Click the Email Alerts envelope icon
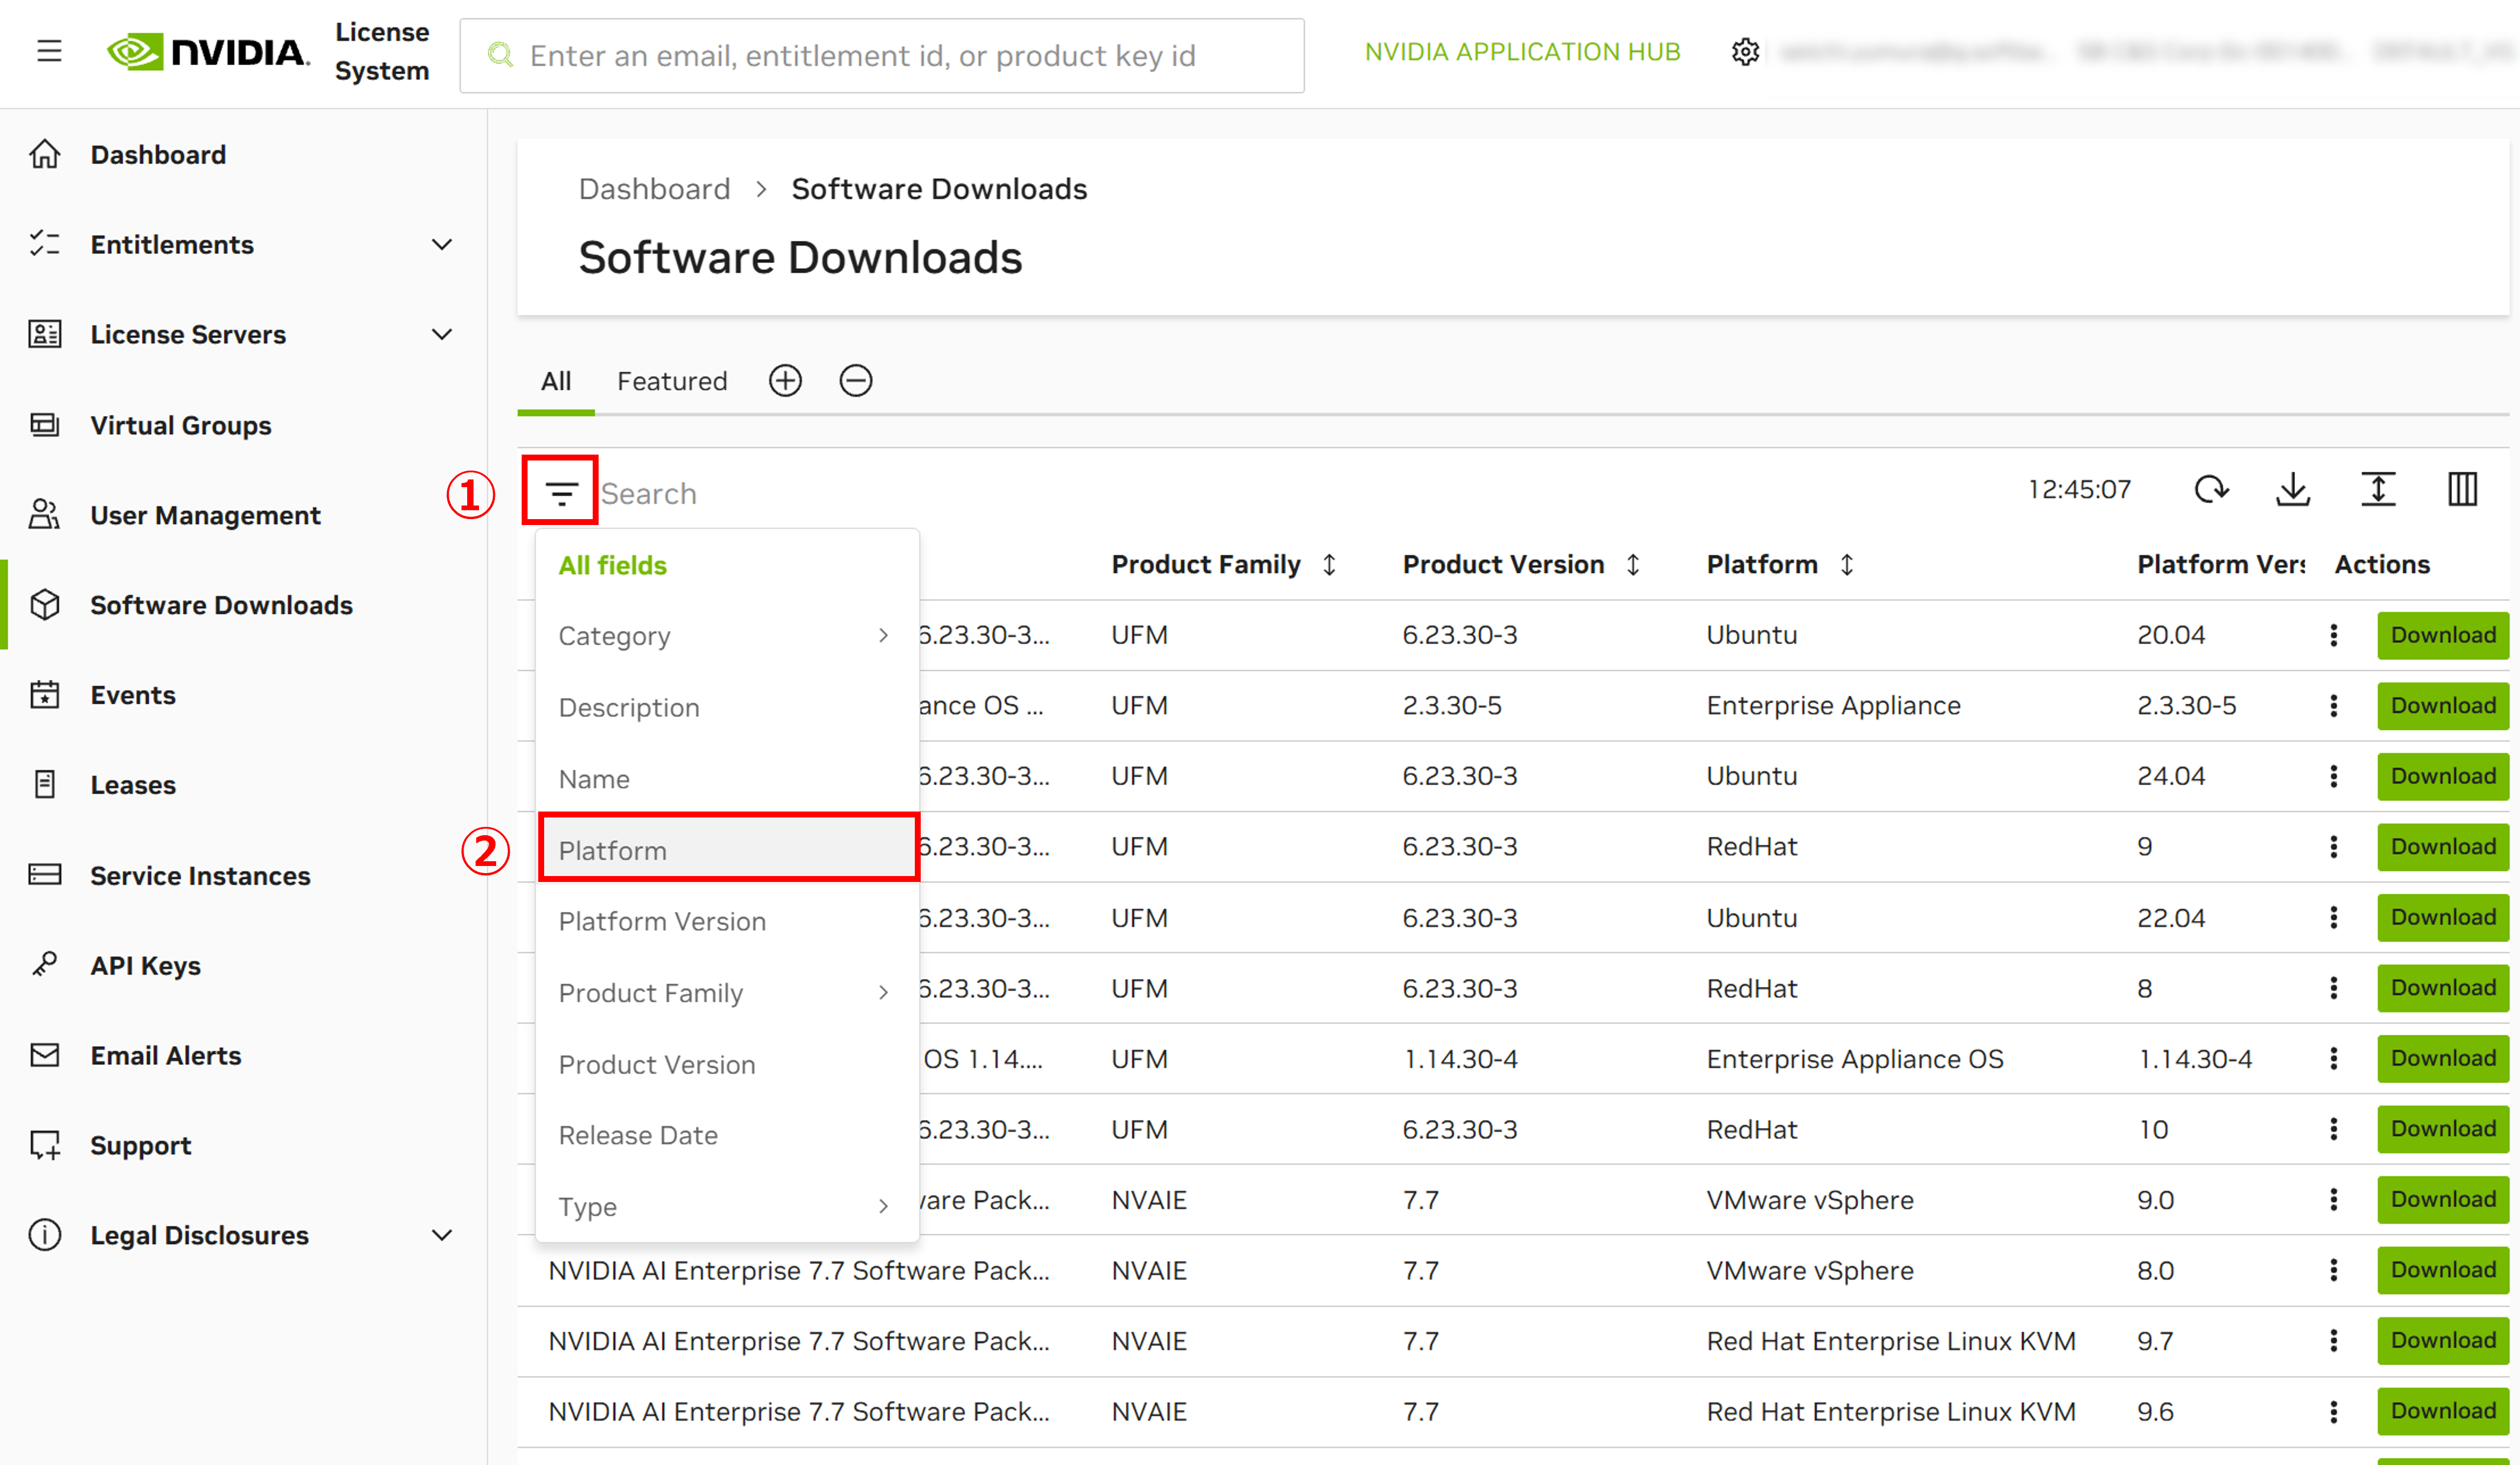Screen dimensions: 2520x1465 point(45,1055)
